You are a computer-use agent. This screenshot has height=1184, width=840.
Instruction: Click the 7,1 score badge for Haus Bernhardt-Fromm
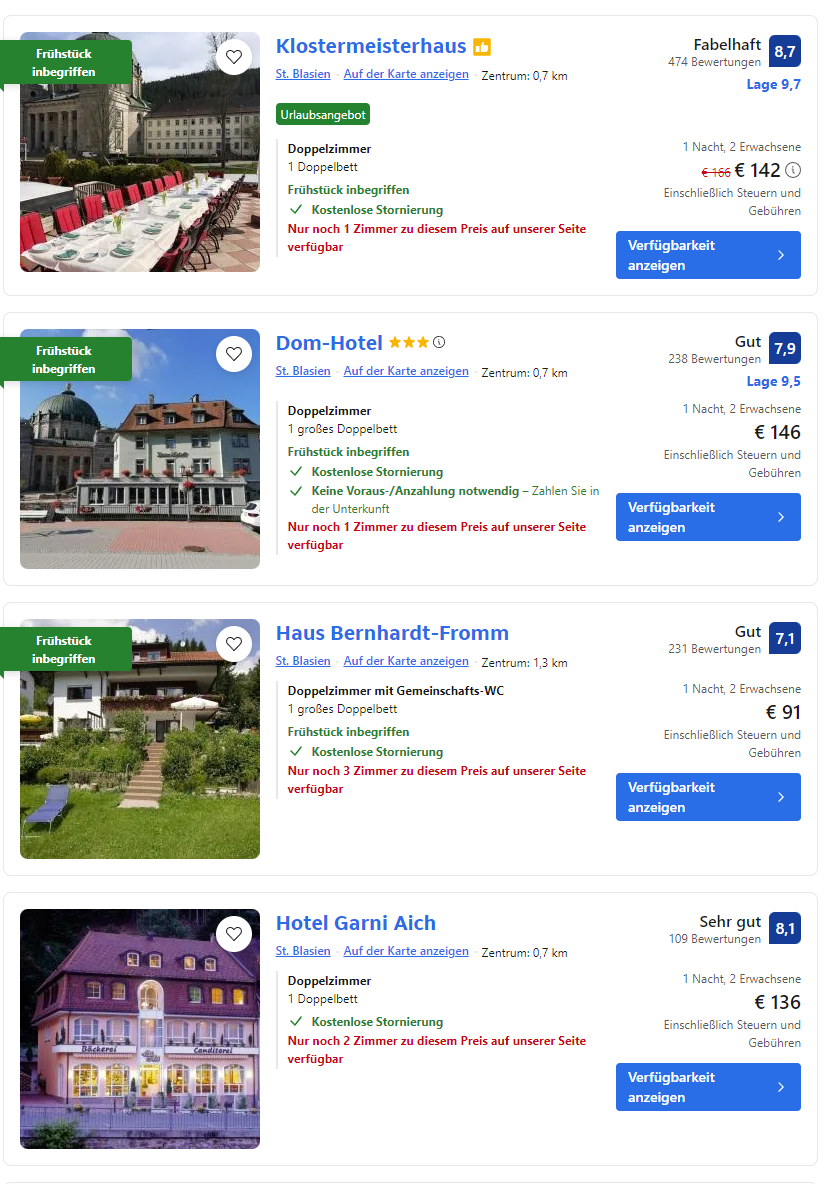pyautogui.click(x=785, y=638)
